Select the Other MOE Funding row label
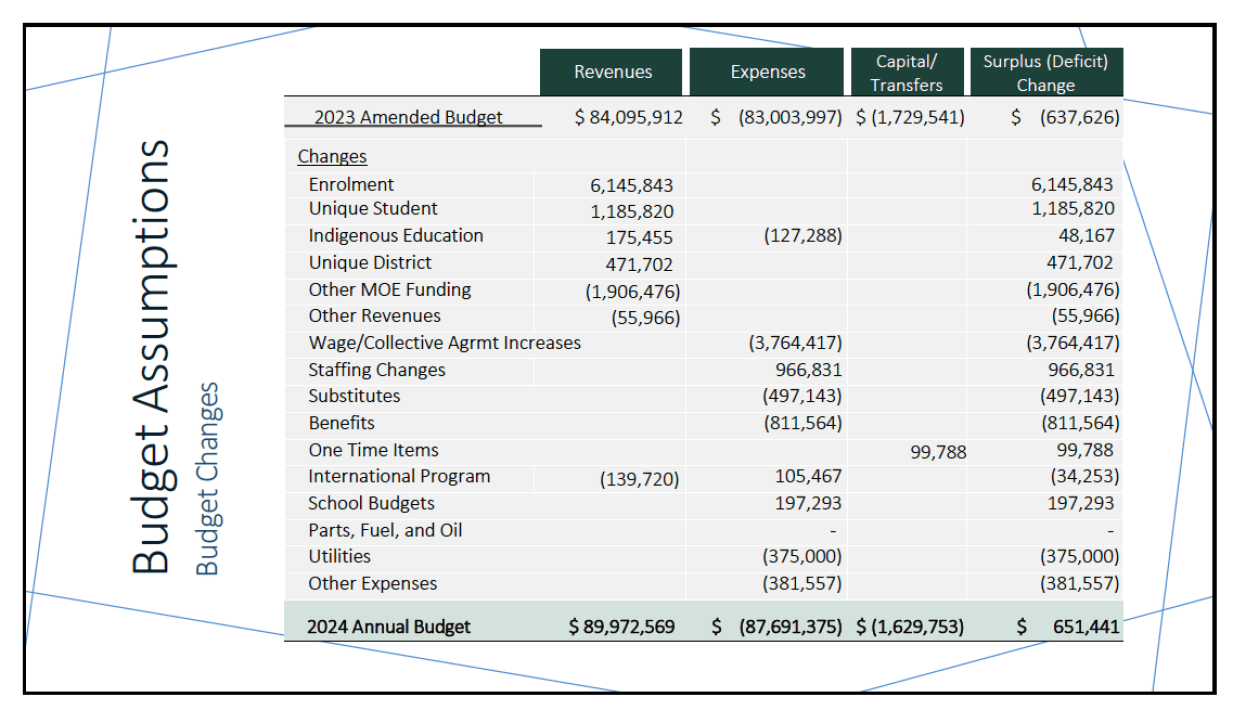1233x710 pixels. point(389,290)
